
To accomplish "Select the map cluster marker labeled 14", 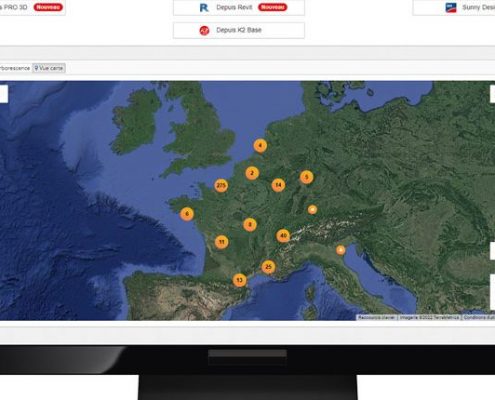I will click(x=278, y=185).
